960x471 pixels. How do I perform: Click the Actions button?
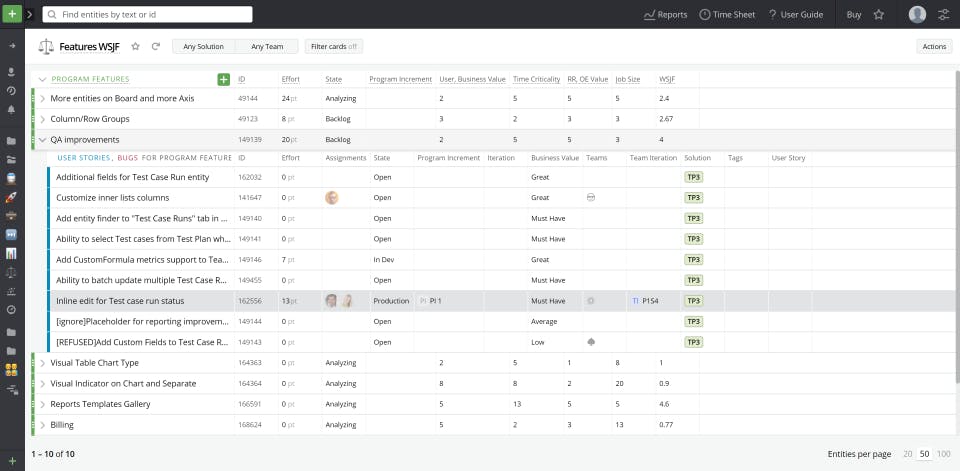[934, 47]
